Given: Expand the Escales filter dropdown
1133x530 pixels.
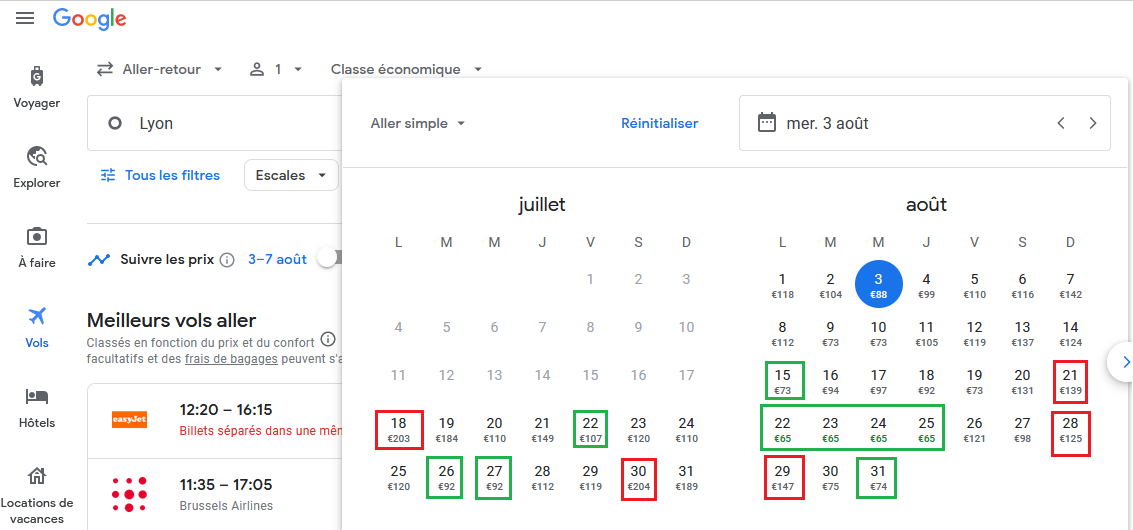Looking at the screenshot, I should click(290, 175).
